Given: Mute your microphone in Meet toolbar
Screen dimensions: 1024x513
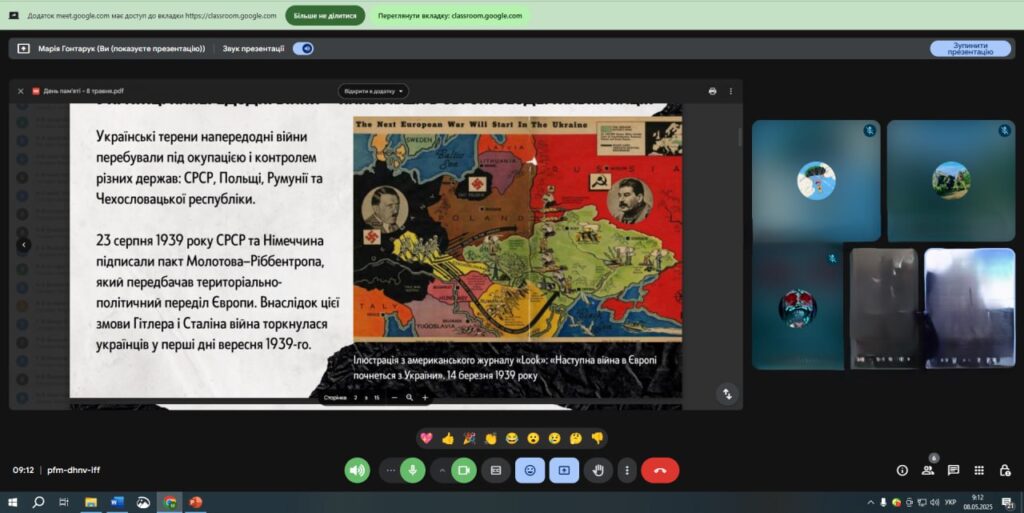Looking at the screenshot, I should coord(412,470).
